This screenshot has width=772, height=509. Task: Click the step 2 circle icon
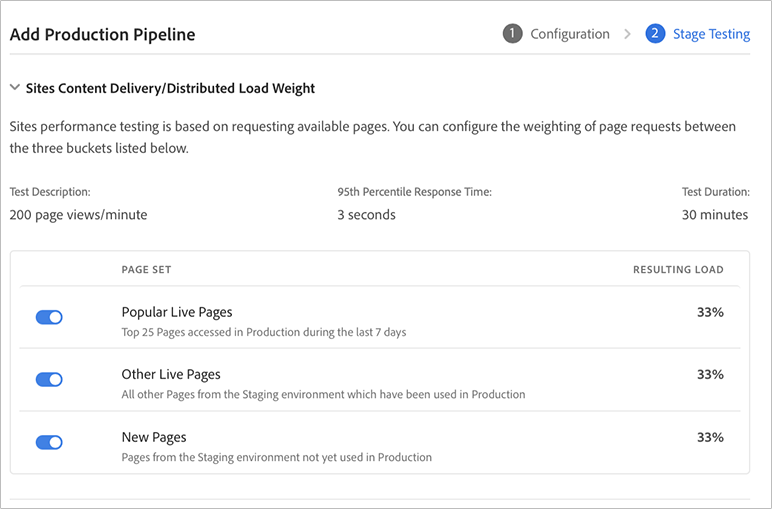tap(655, 34)
